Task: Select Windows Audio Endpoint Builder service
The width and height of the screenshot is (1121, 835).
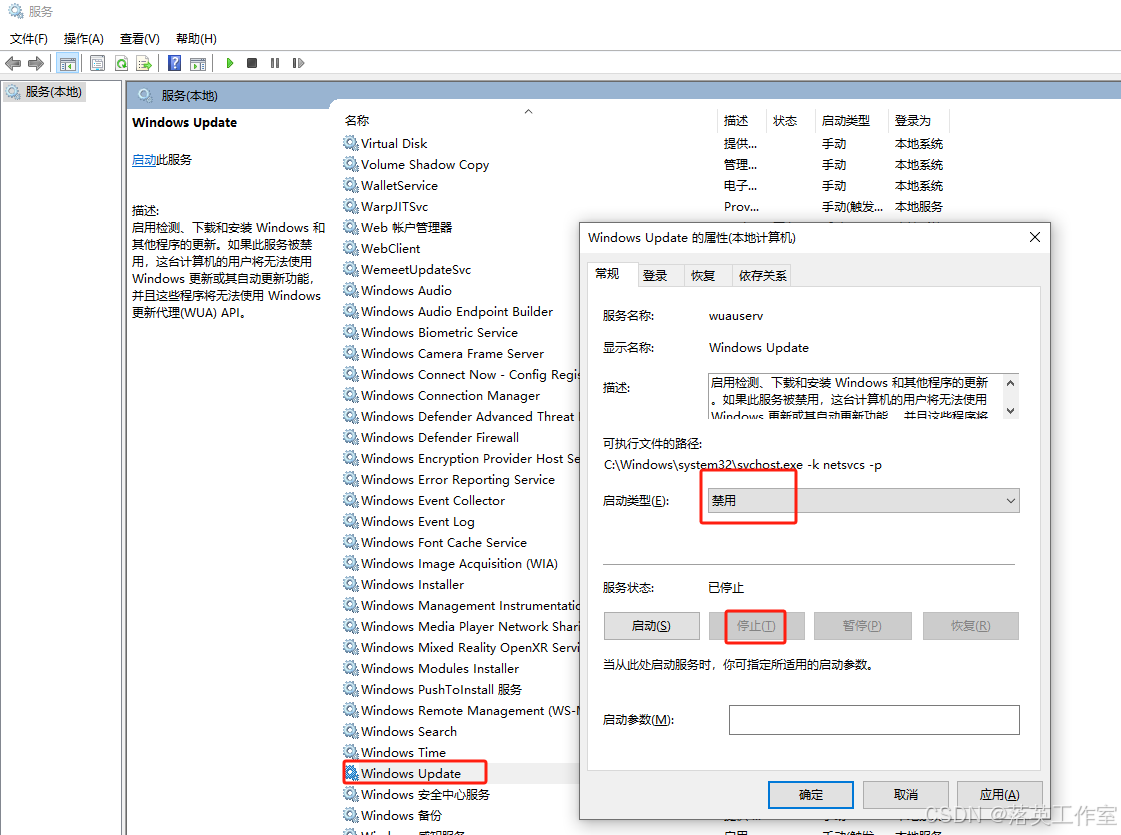Action: point(457,311)
